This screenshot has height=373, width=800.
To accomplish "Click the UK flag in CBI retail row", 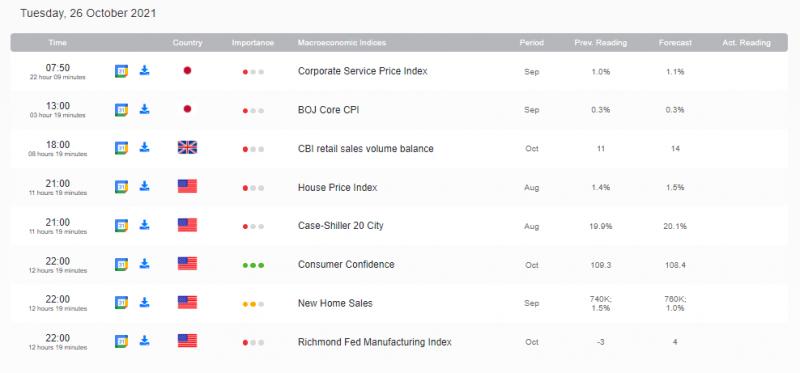I will (187, 147).
